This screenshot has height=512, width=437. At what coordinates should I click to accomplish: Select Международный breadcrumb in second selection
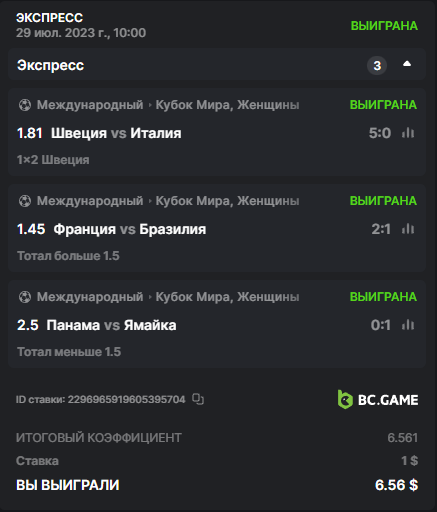(x=90, y=201)
